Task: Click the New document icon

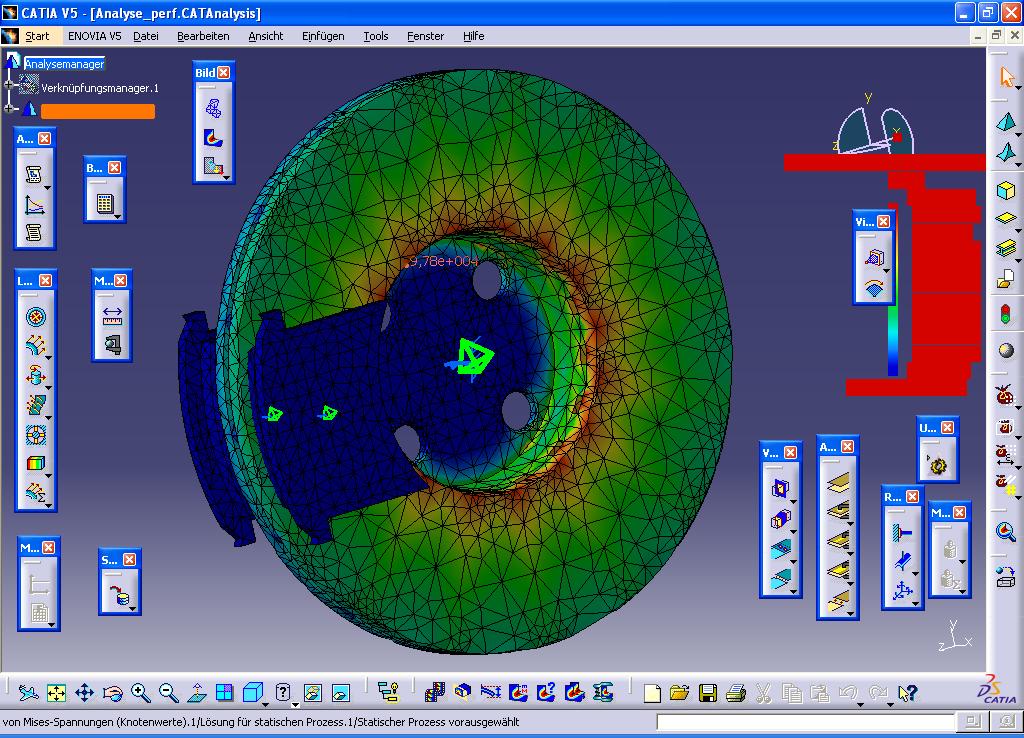Action: click(x=651, y=692)
